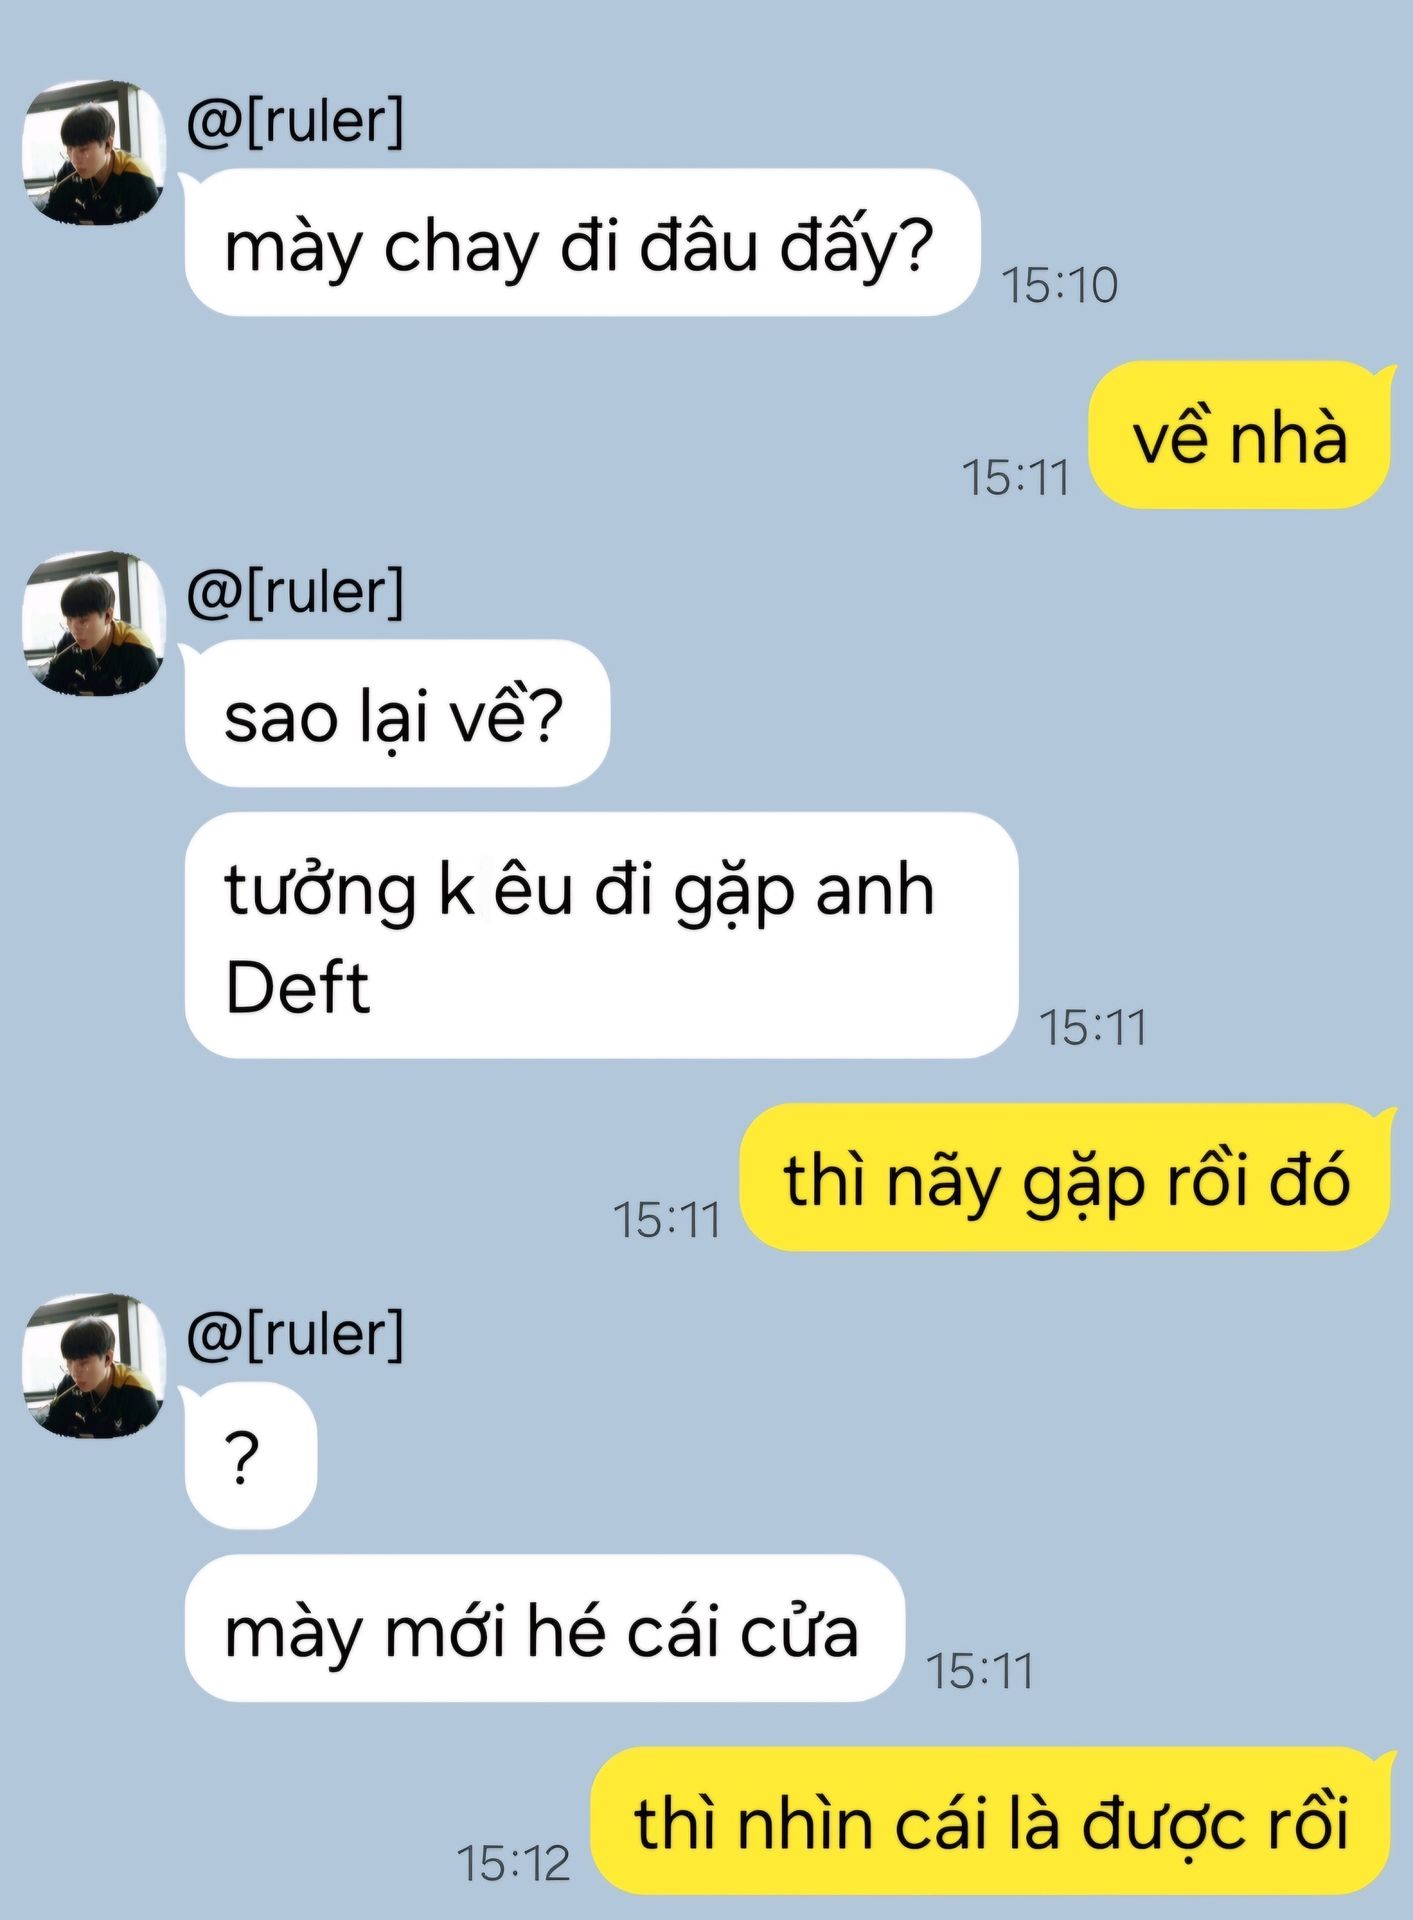Tap @[ruler] name above the "?" bubble
Viewport: 1413px width, 1920px height.
point(295,1334)
